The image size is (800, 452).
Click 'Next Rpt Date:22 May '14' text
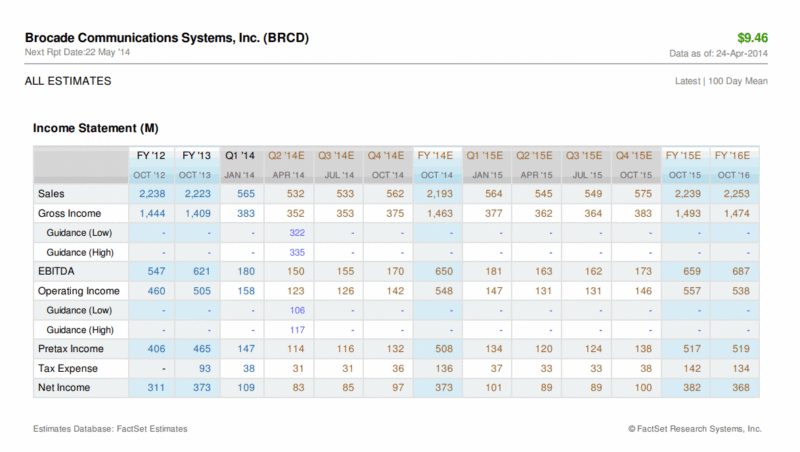point(77,52)
